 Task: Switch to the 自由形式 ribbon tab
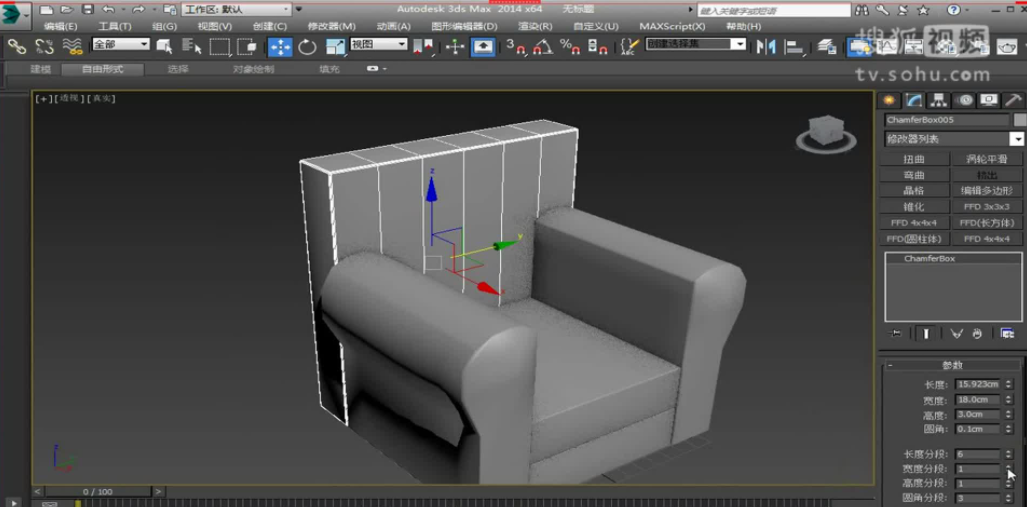coord(102,69)
